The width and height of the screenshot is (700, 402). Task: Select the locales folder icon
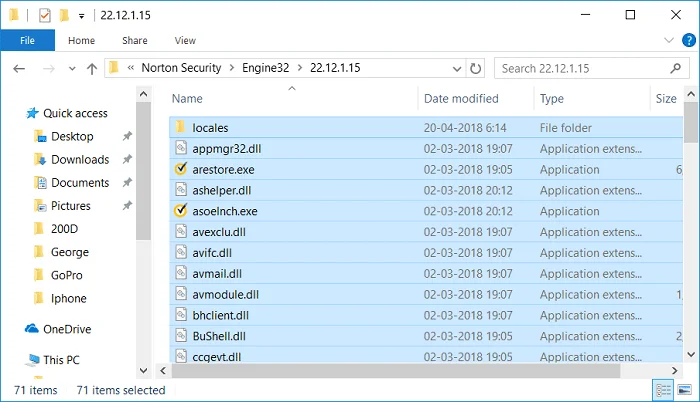[x=180, y=127]
